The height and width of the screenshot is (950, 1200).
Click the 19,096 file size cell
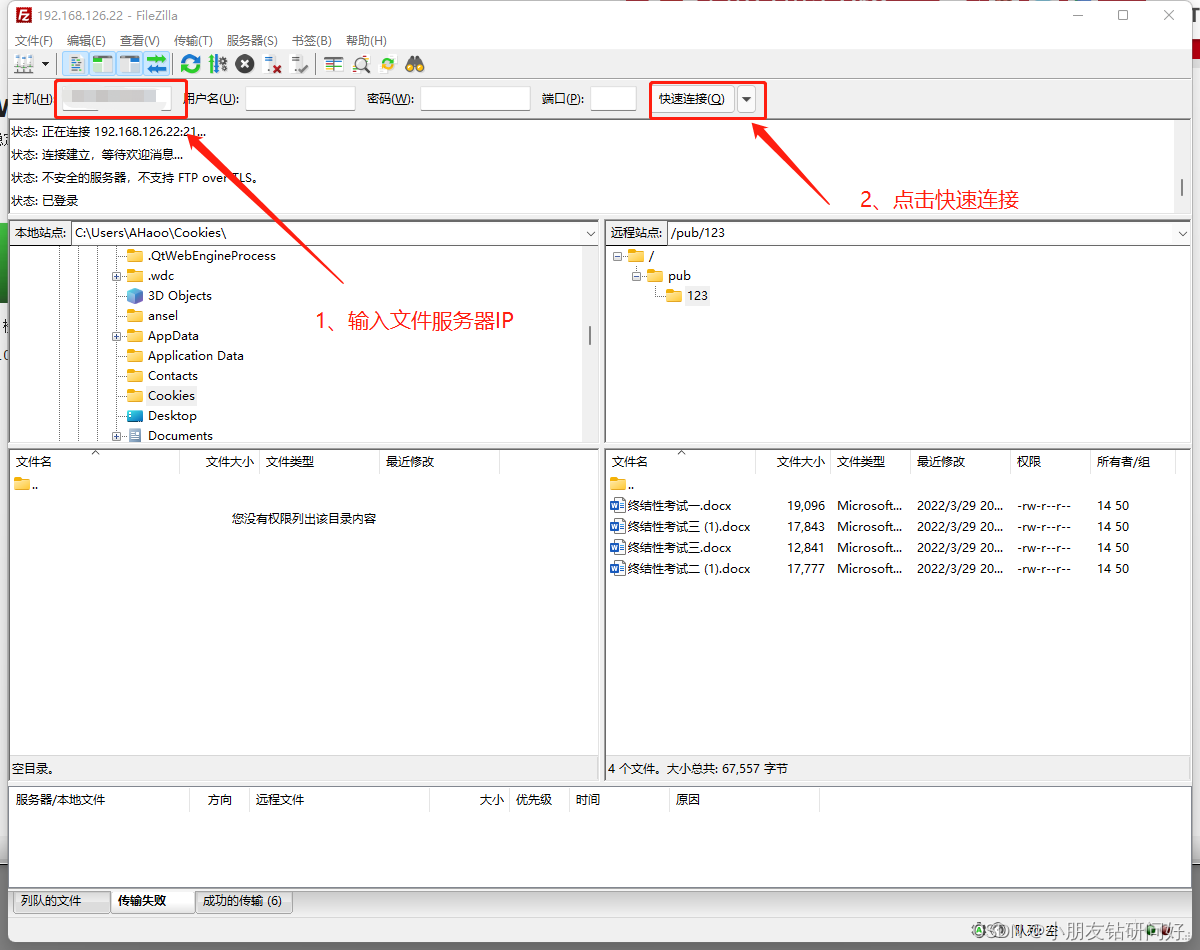pyautogui.click(x=806, y=506)
